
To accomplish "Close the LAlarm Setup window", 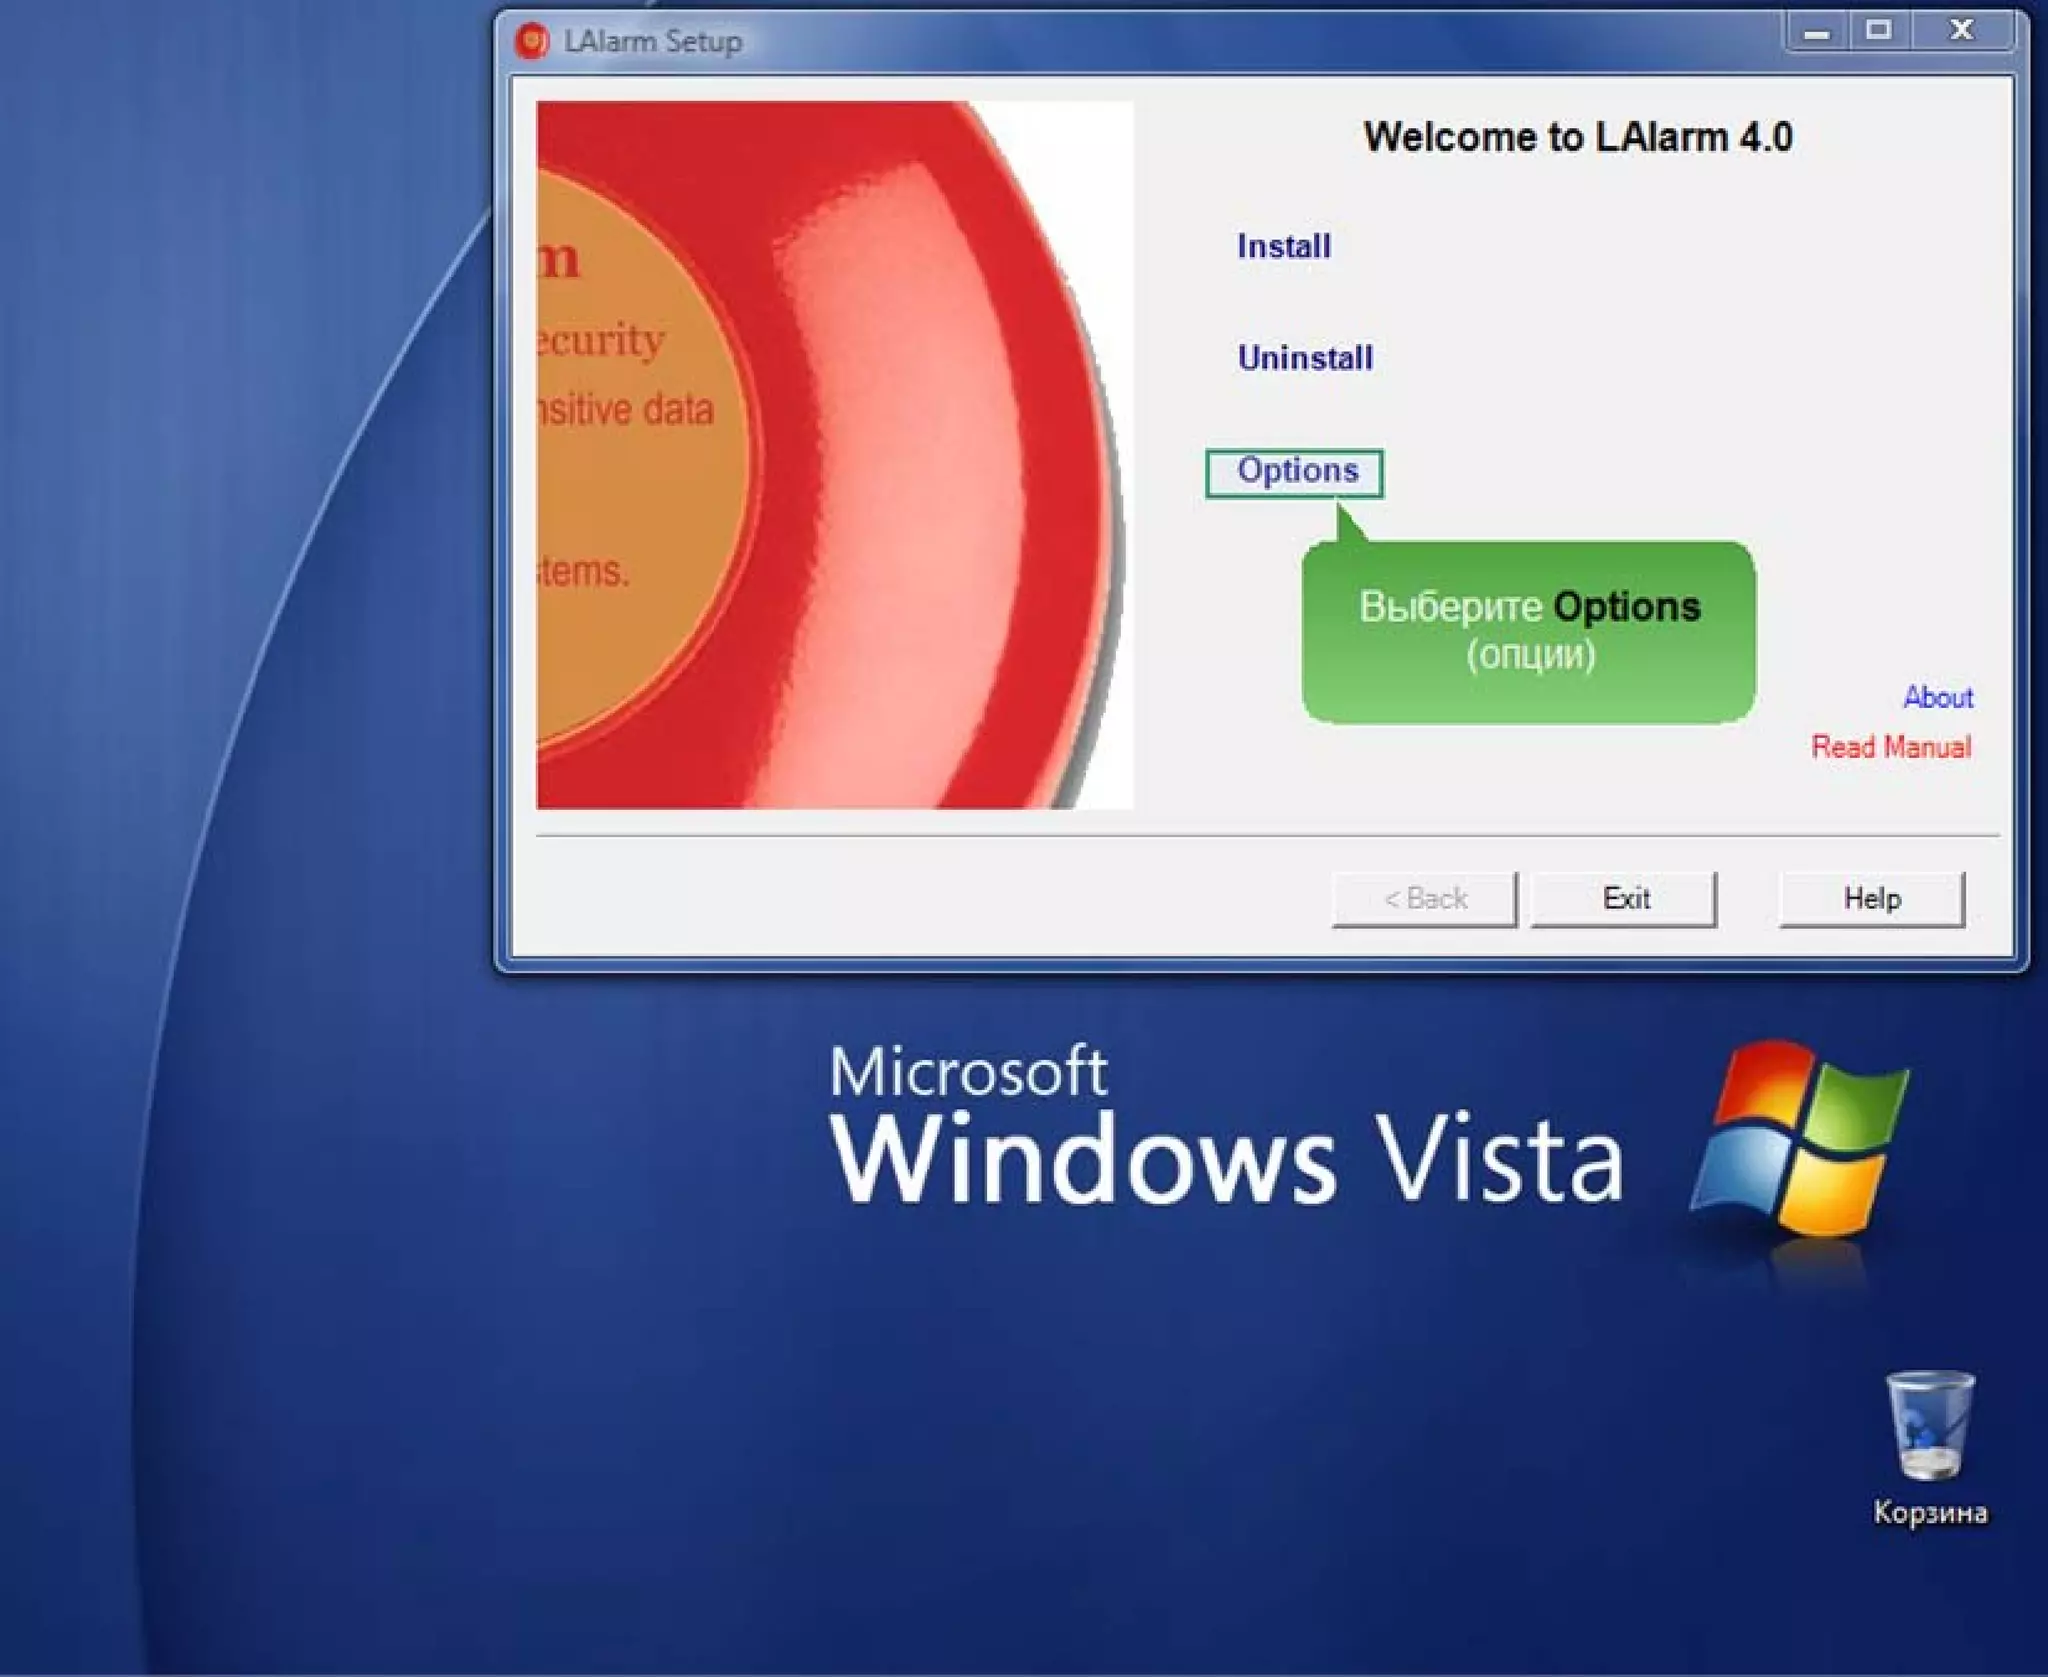I will coord(1961,31).
